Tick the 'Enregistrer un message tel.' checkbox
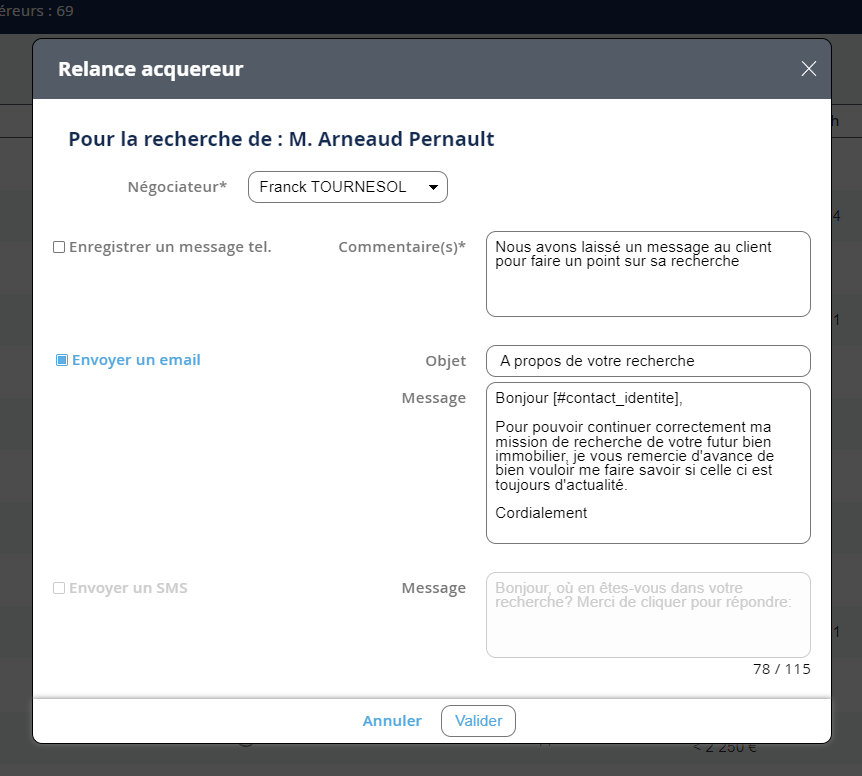Viewport: 862px width, 776px height. pos(59,247)
